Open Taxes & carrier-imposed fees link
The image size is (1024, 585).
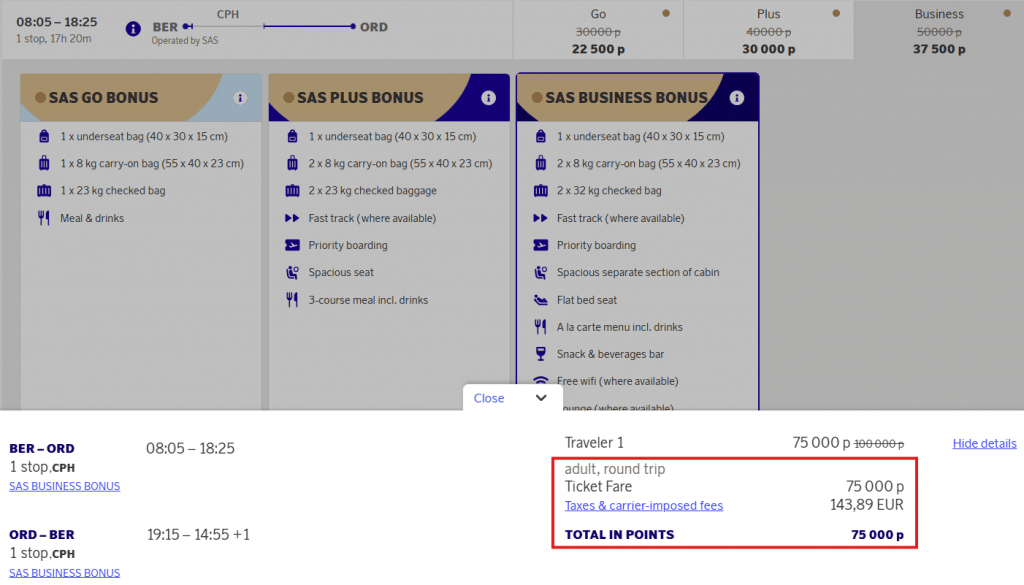[x=643, y=505]
